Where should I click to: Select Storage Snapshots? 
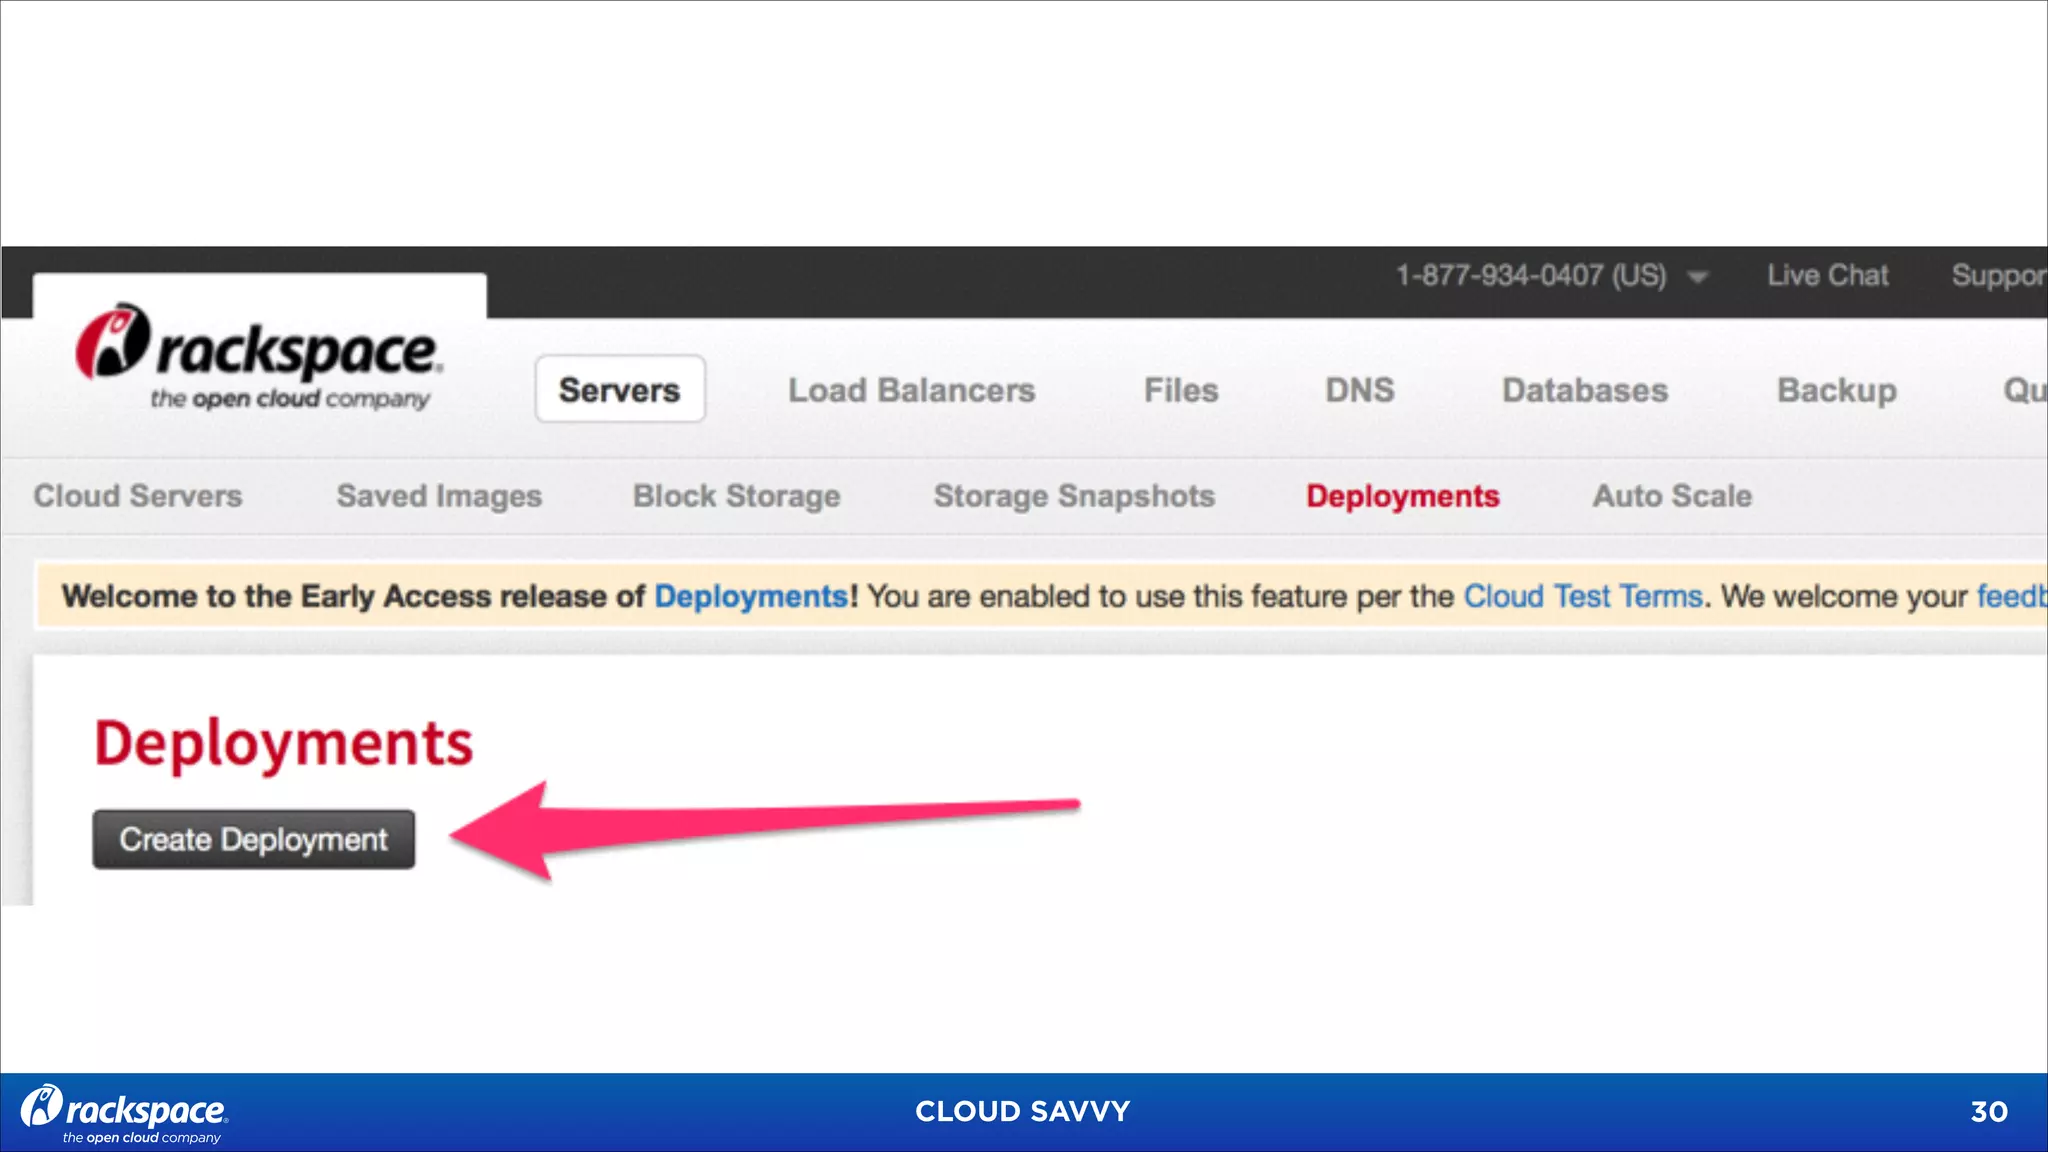(x=1074, y=496)
